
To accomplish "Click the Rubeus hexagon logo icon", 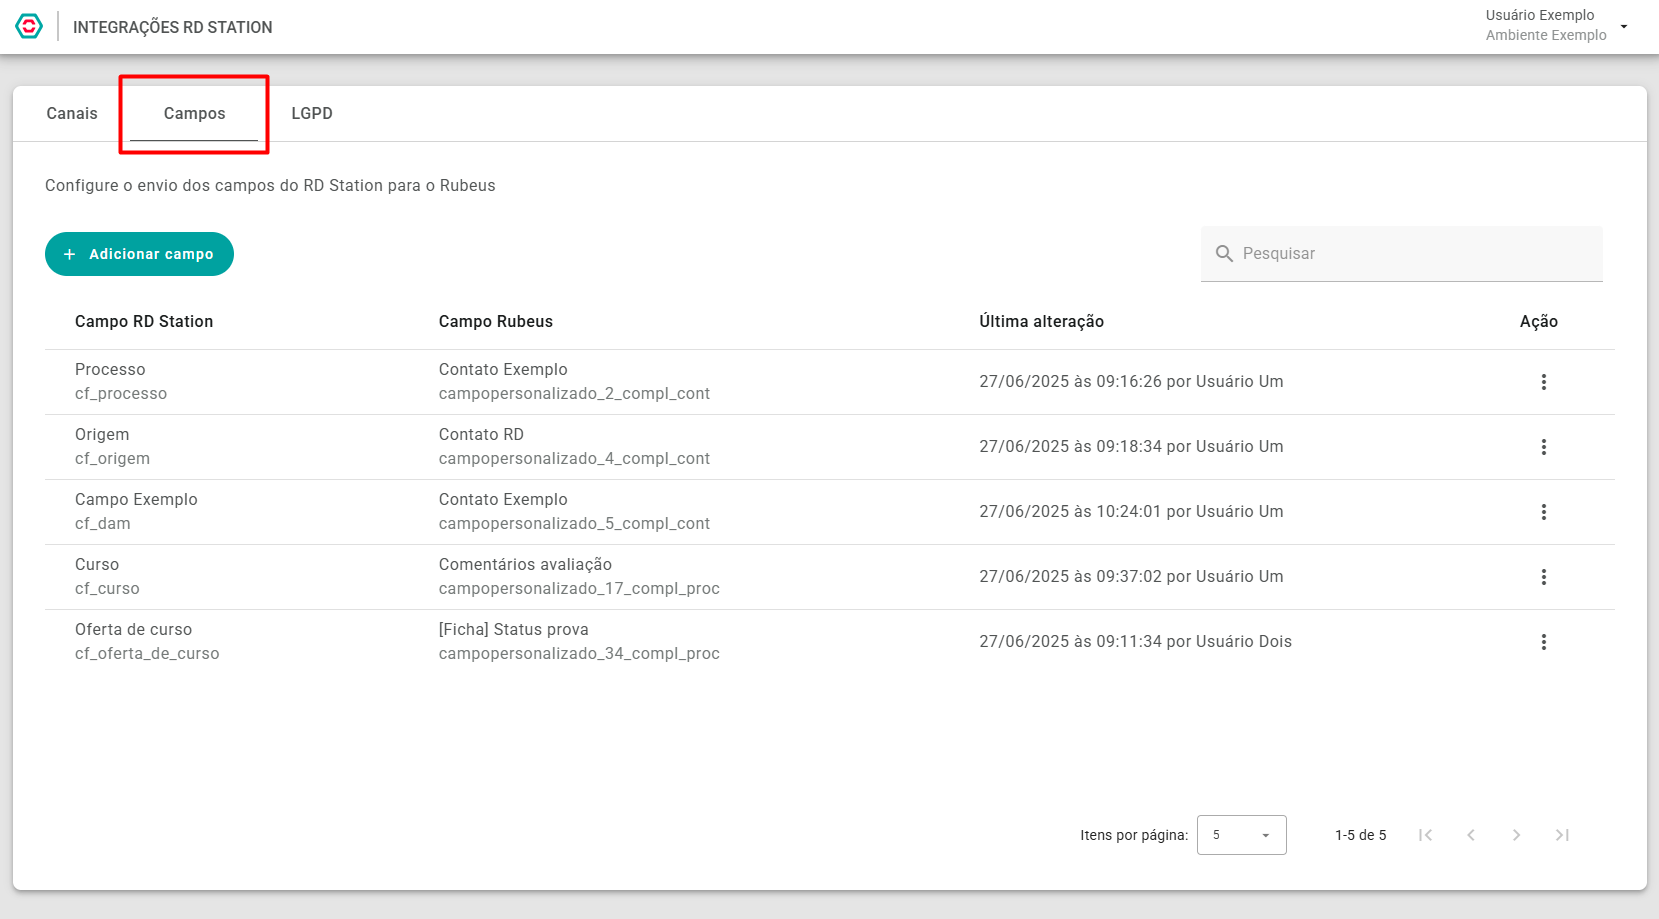I will coord(29,27).
